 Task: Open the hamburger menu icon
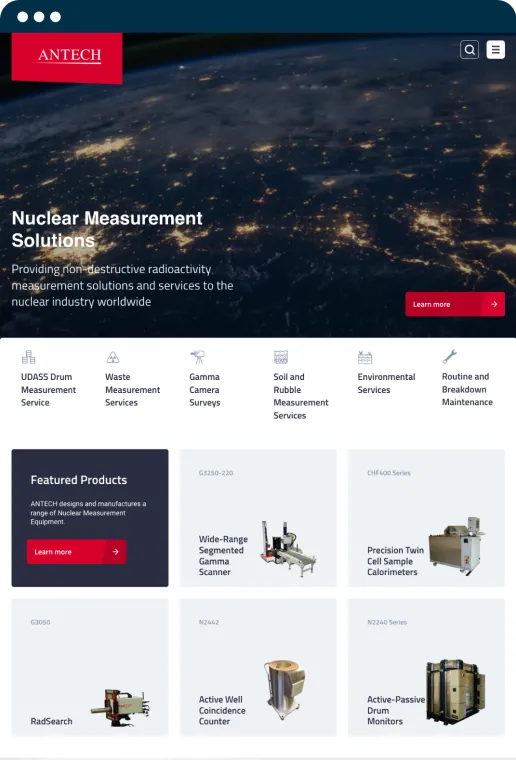coord(495,49)
